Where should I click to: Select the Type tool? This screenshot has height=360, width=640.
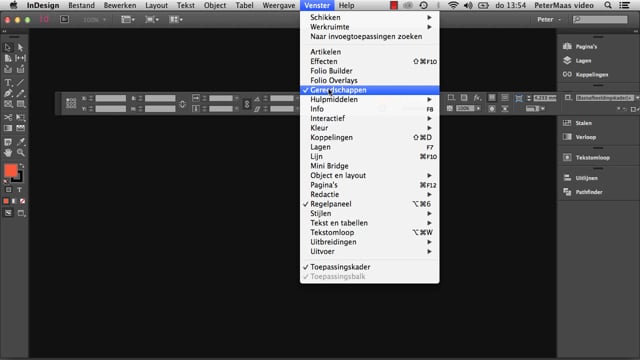click(x=8, y=82)
